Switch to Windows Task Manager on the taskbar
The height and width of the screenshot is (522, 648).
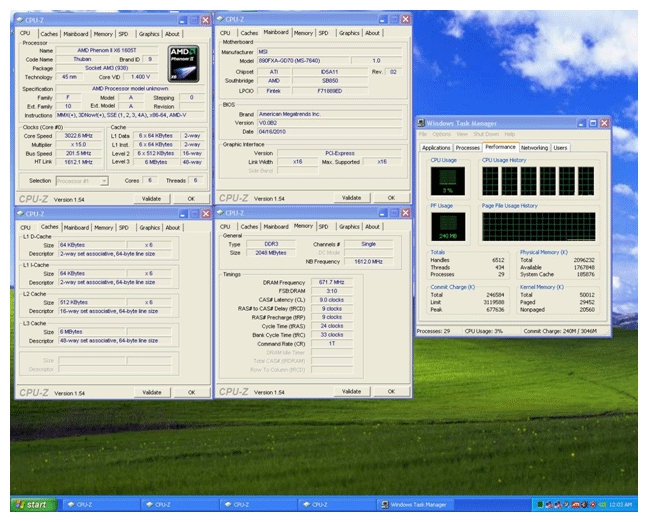tap(415, 505)
